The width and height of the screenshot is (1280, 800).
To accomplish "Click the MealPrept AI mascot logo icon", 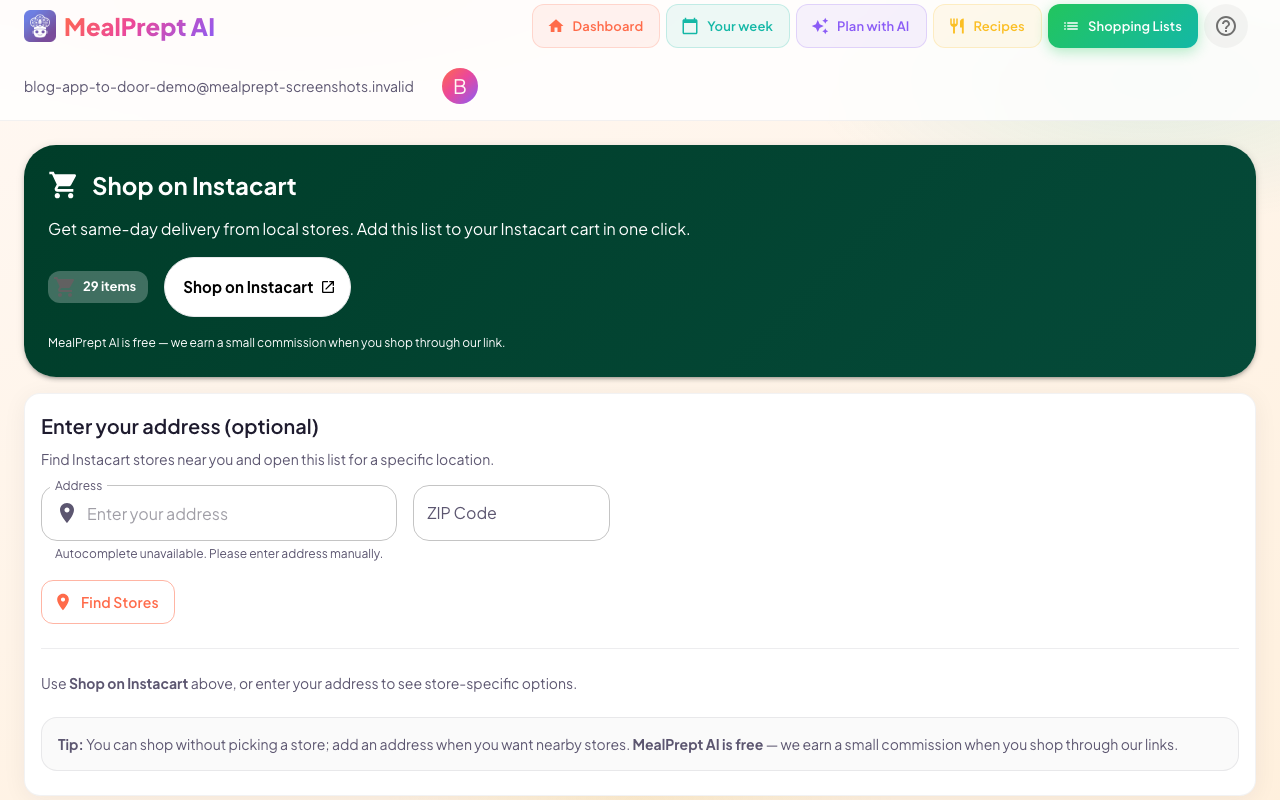I will 40,26.
